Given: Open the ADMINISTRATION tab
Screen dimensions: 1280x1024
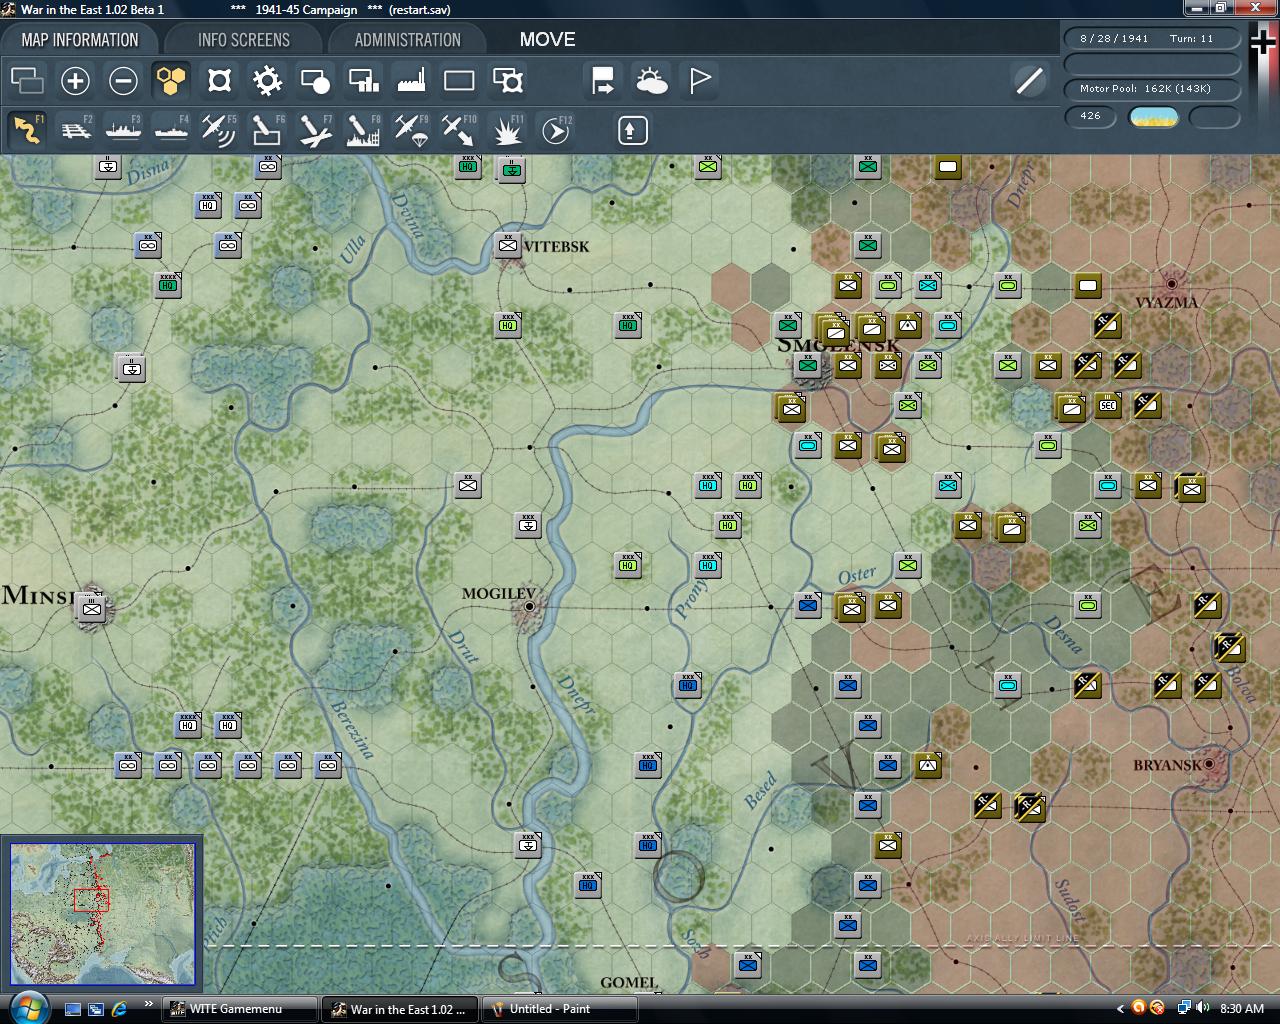Looking at the screenshot, I should 407,40.
